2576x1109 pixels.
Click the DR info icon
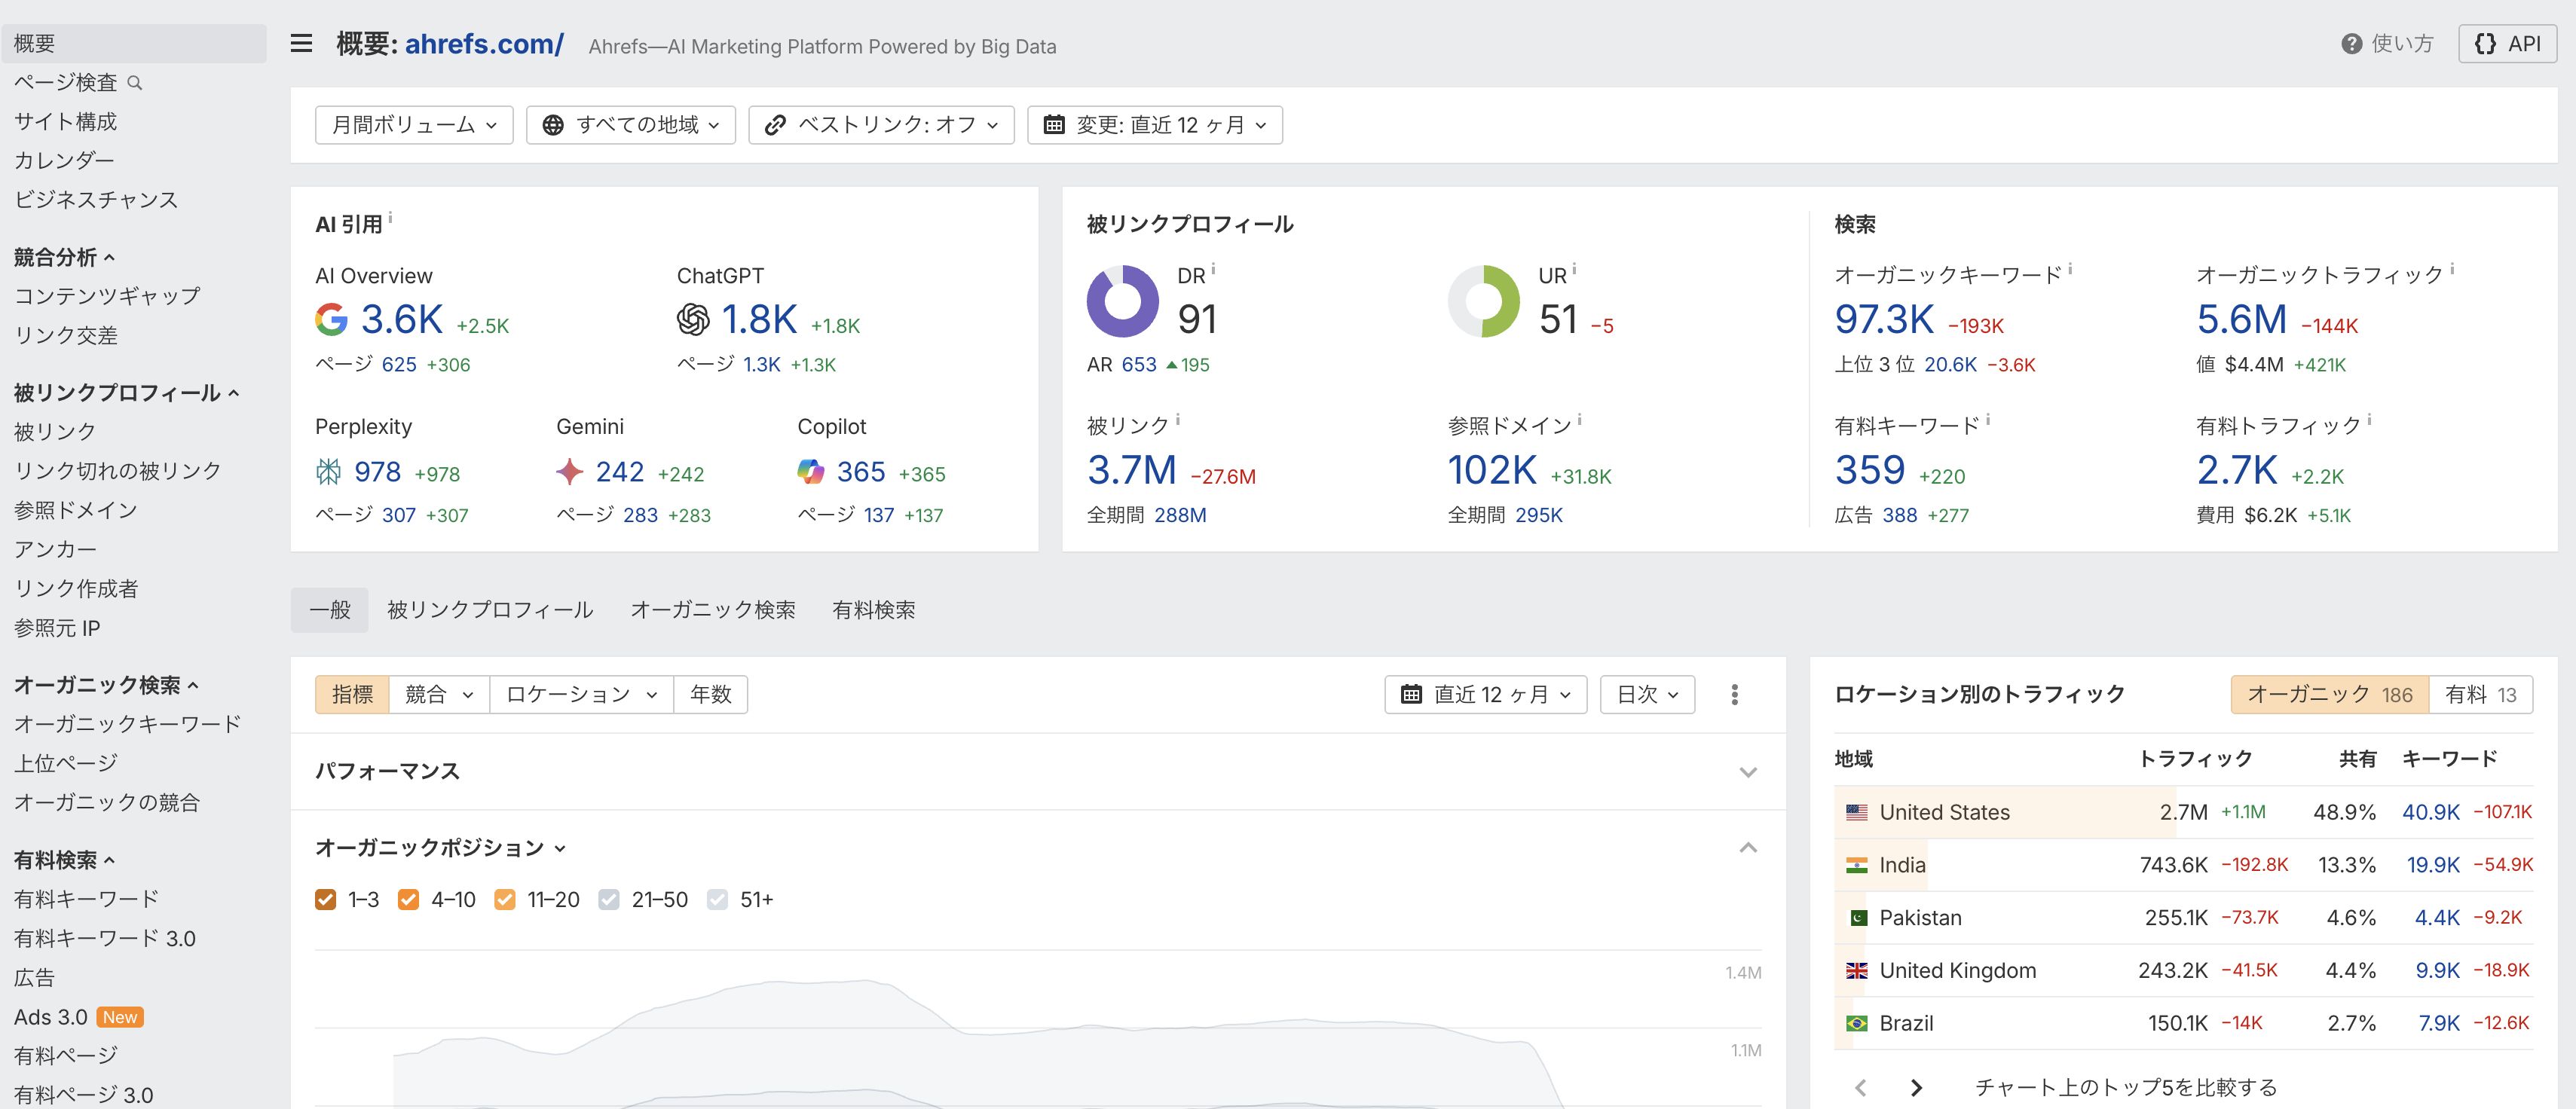click(1213, 269)
